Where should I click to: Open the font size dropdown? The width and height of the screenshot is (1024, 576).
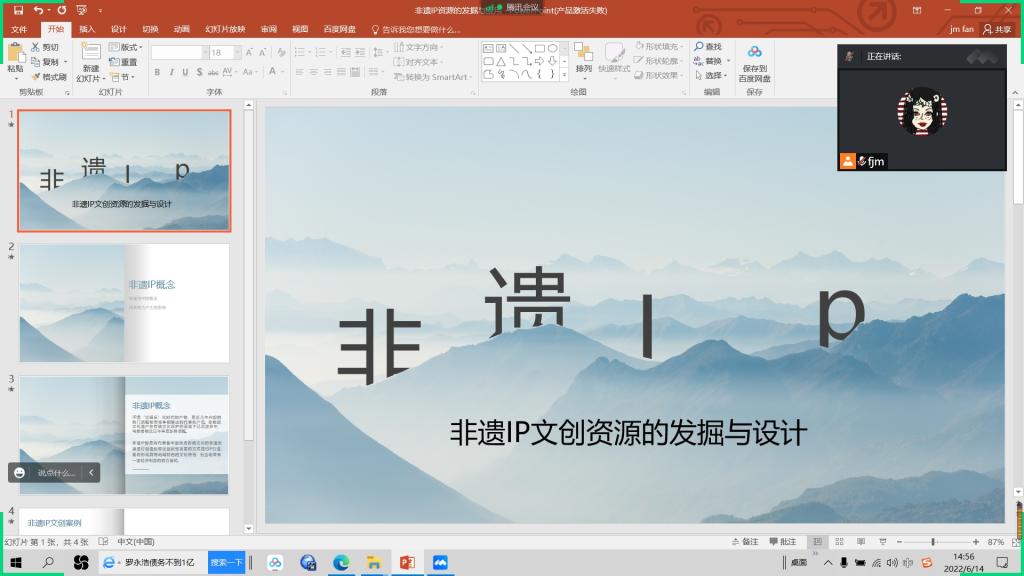click(236, 52)
